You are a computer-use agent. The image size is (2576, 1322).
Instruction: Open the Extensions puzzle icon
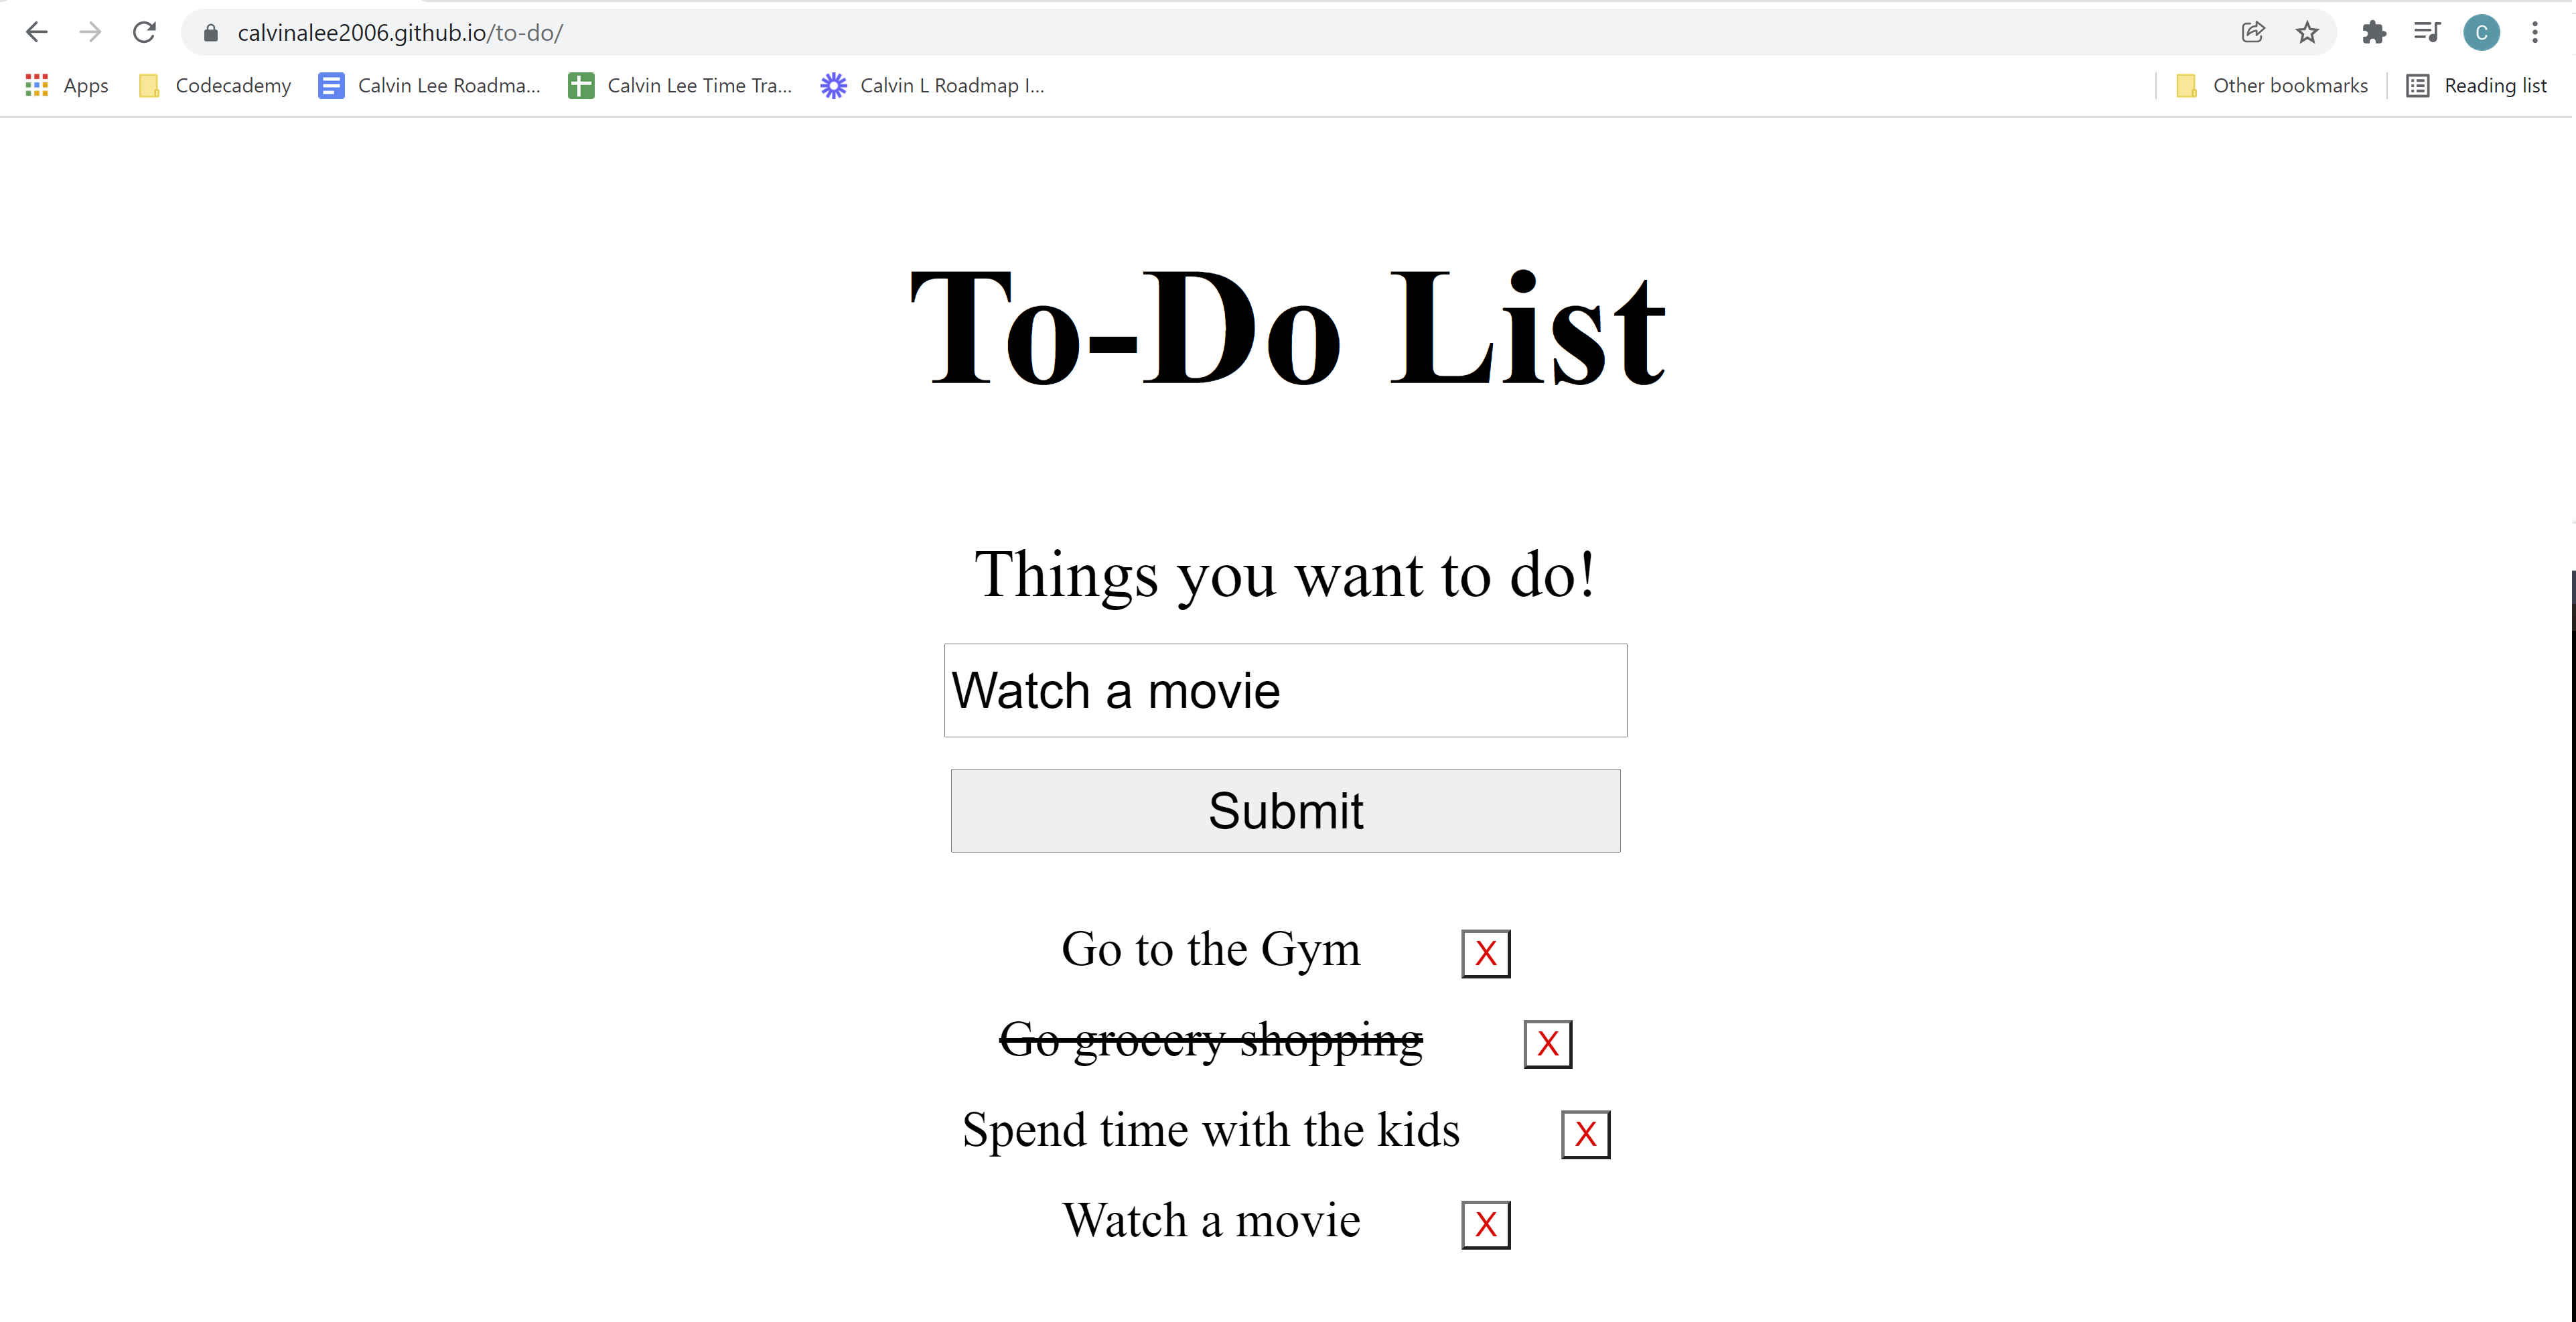coord(2373,32)
